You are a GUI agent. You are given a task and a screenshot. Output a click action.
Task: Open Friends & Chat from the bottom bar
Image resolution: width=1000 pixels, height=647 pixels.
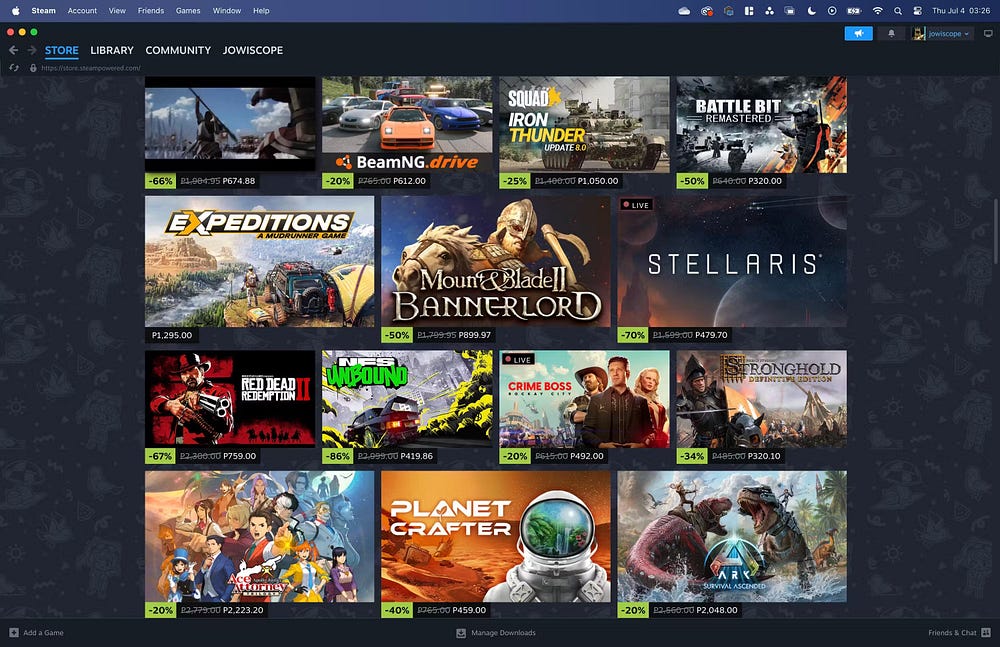(x=955, y=632)
